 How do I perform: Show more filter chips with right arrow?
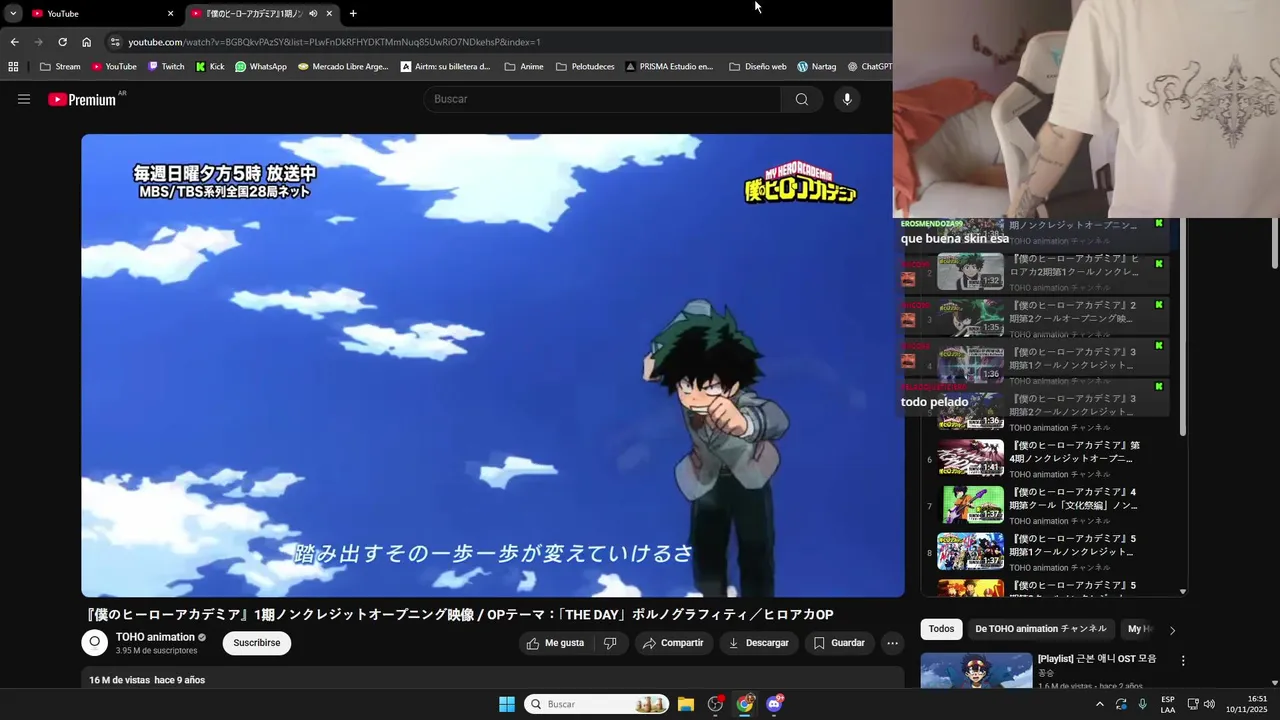coord(1172,630)
